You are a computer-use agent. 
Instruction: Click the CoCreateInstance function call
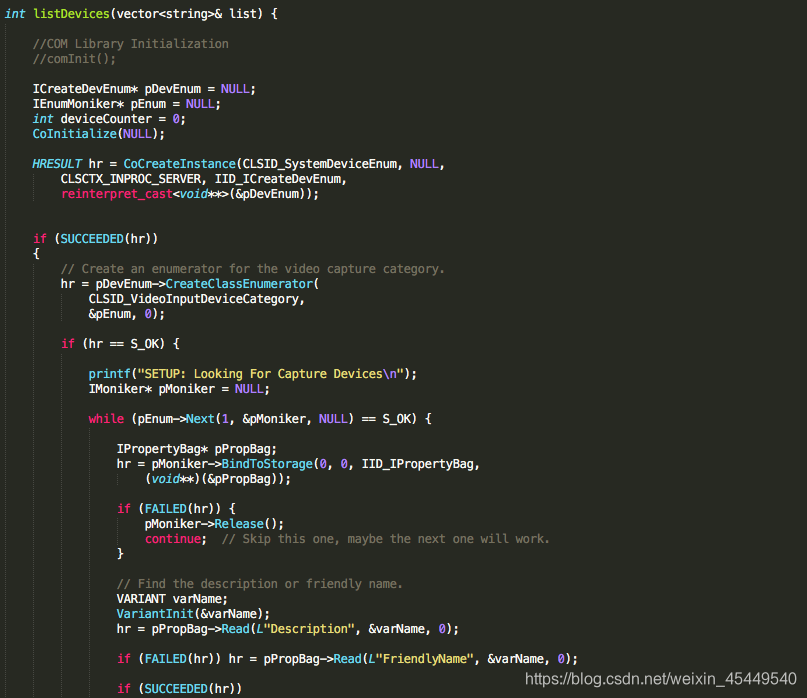(x=180, y=164)
